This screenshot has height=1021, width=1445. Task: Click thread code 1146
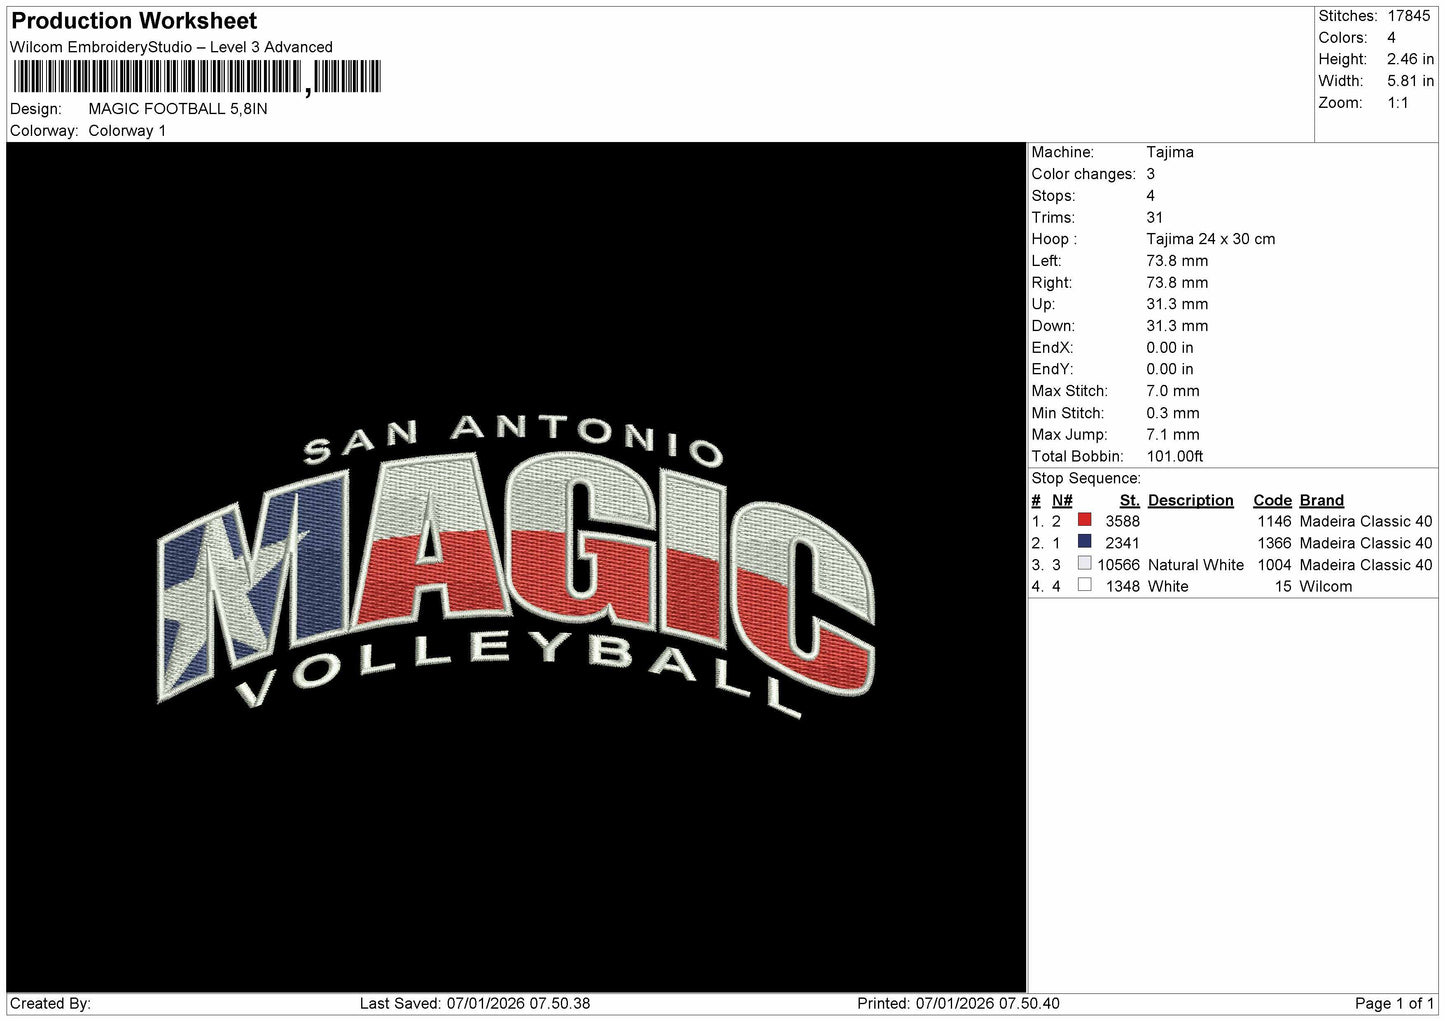[x=1274, y=521]
